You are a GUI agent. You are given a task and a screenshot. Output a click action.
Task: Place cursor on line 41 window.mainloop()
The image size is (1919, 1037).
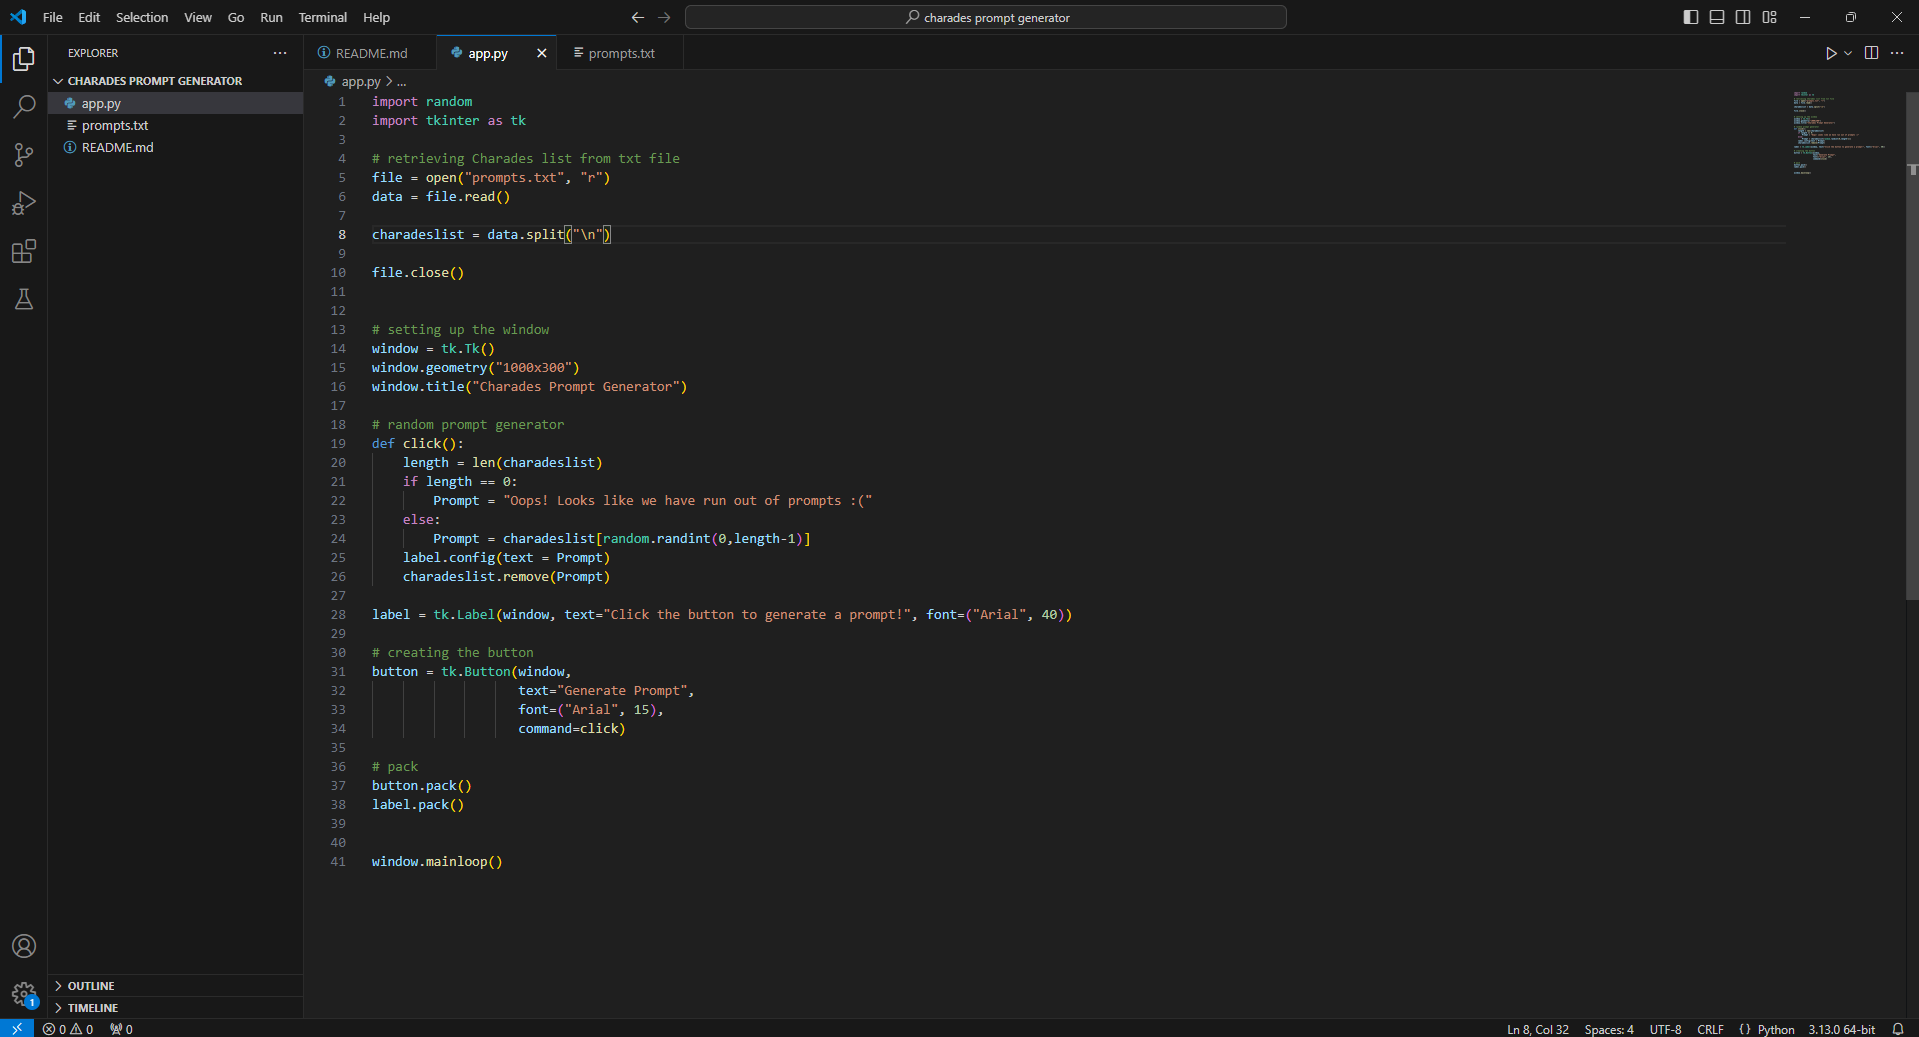click(x=437, y=862)
